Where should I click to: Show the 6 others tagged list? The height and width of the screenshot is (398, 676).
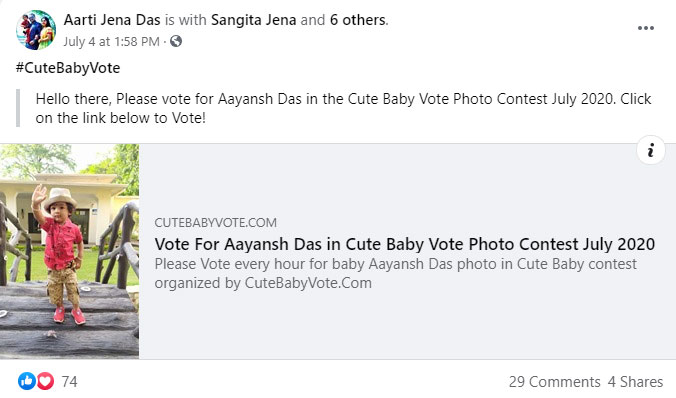[358, 20]
